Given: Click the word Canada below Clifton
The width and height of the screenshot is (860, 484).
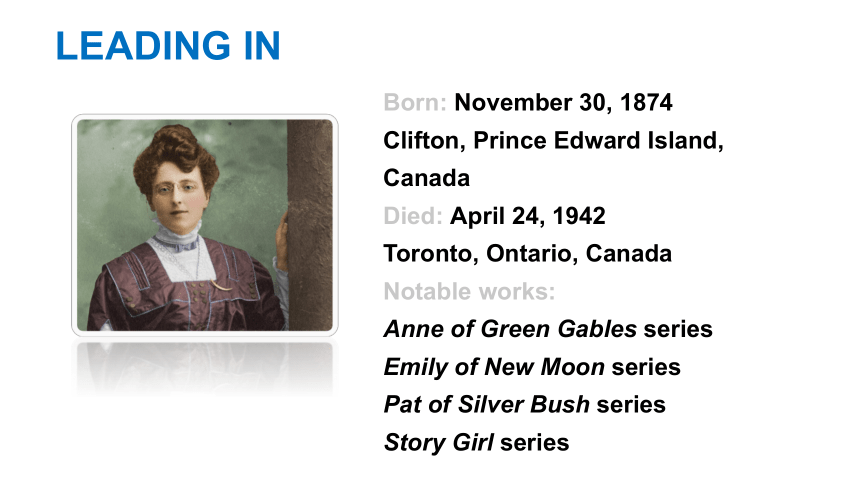Looking at the screenshot, I should point(427,178).
